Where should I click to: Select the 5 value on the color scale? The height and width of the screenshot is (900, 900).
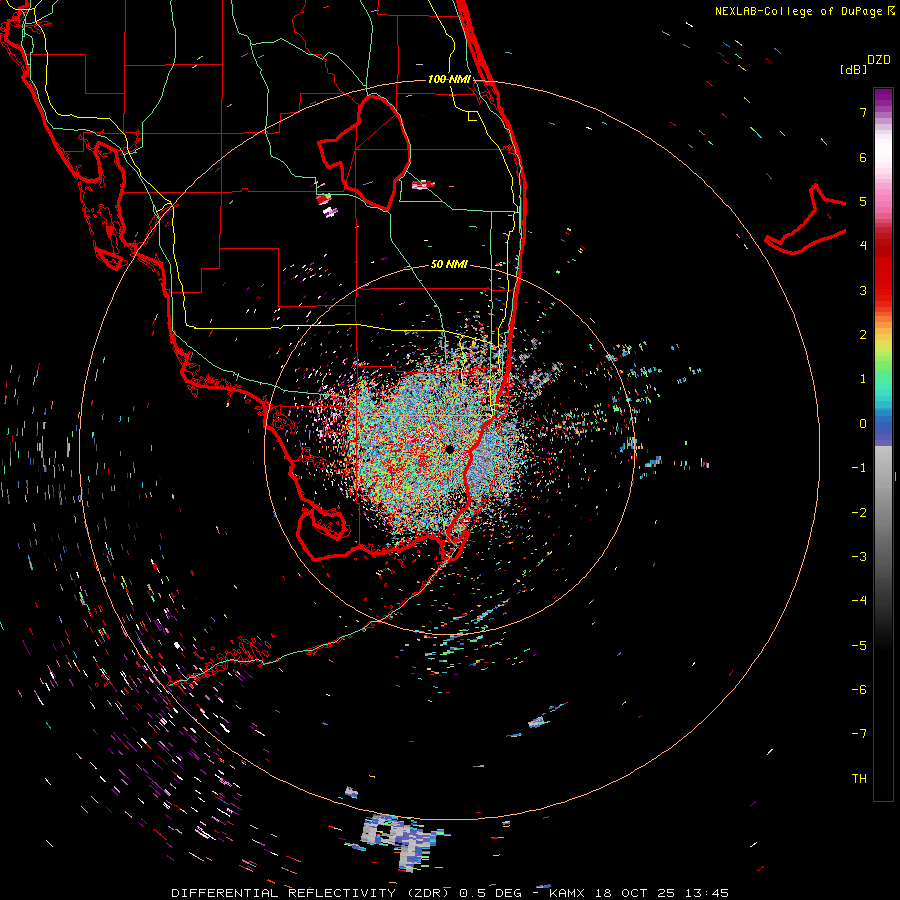(x=863, y=201)
